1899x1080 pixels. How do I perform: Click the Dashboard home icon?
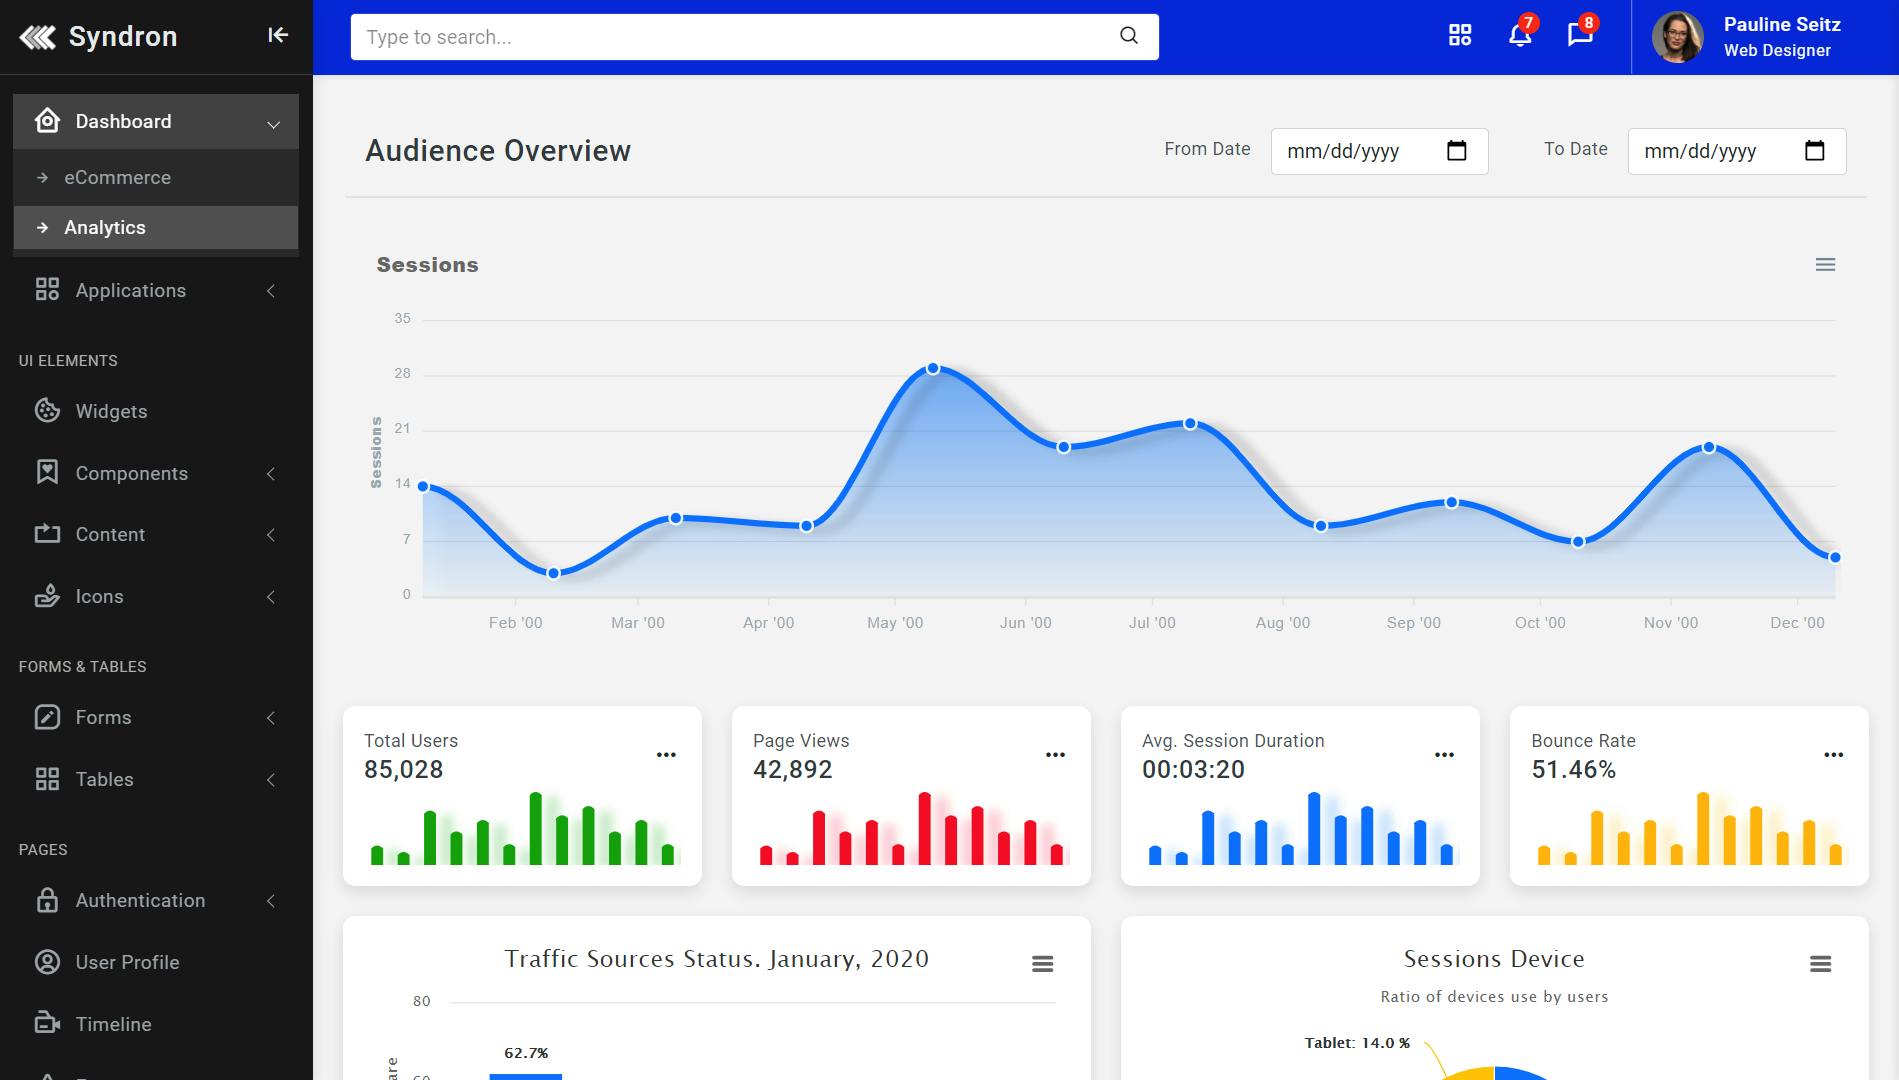coord(47,121)
